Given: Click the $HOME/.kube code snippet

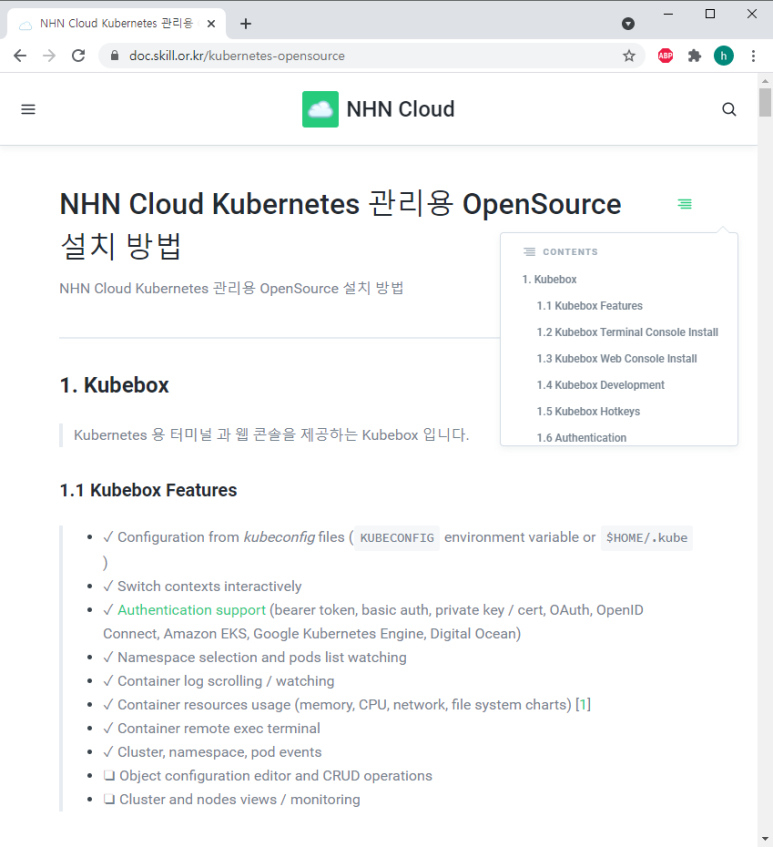Looking at the screenshot, I should click(x=647, y=538).
